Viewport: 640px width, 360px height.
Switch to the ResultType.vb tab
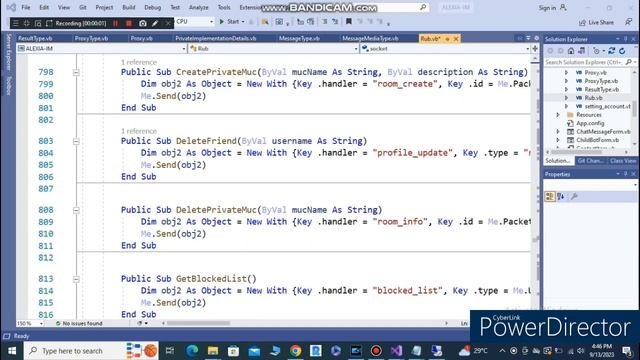click(x=35, y=38)
